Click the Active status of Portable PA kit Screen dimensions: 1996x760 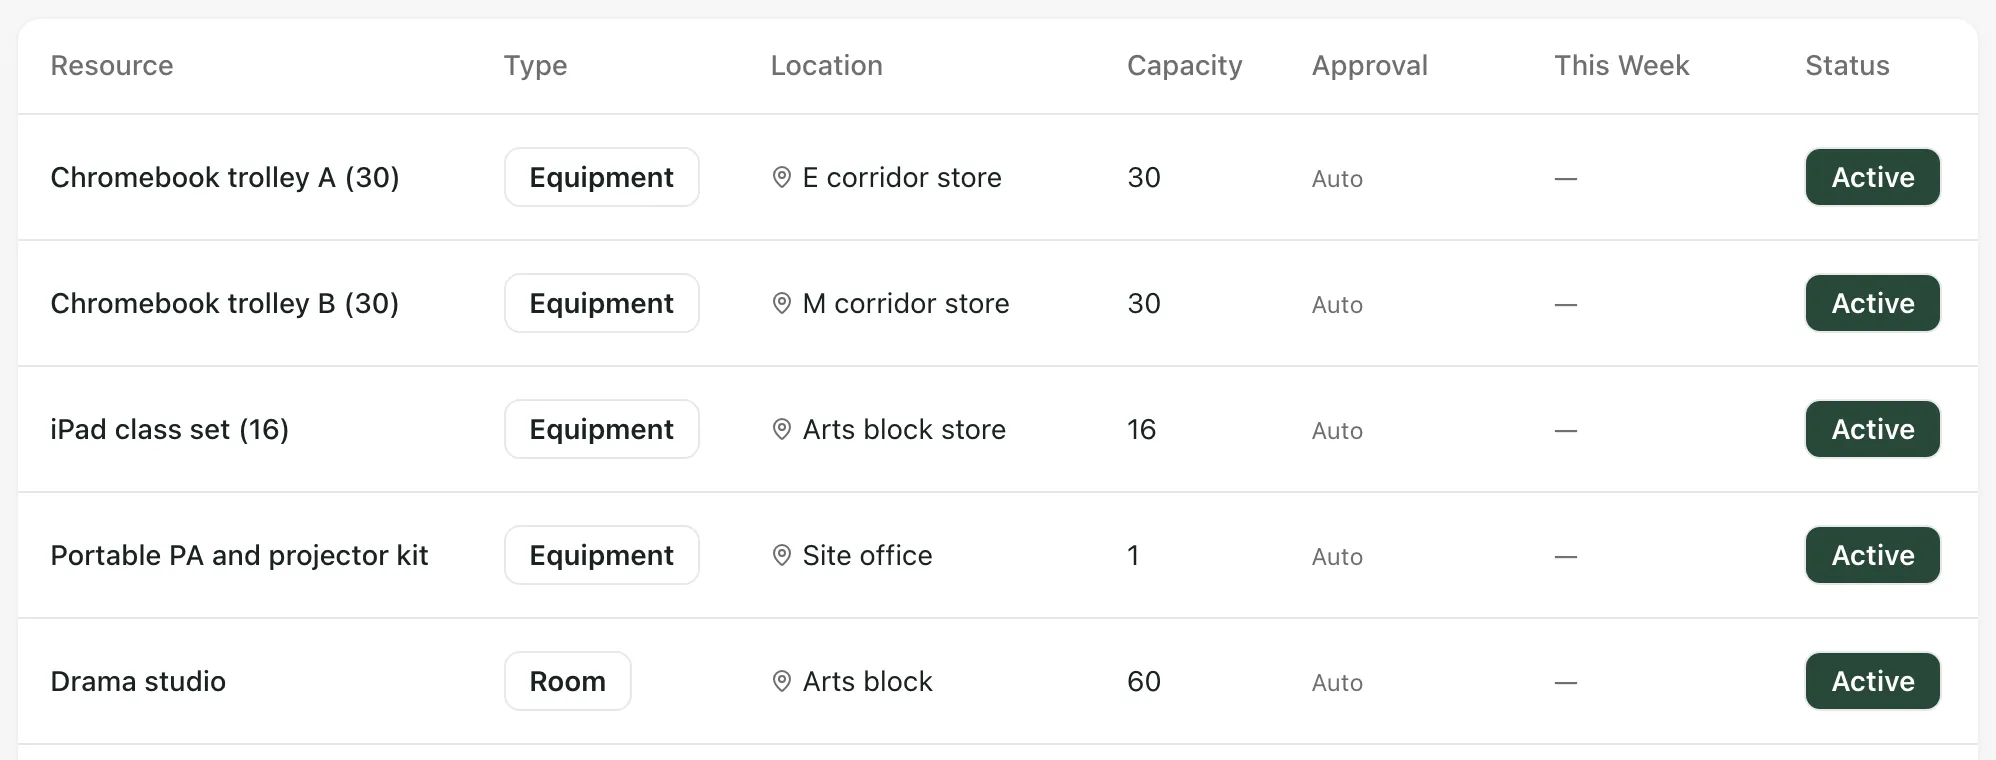pos(1872,555)
